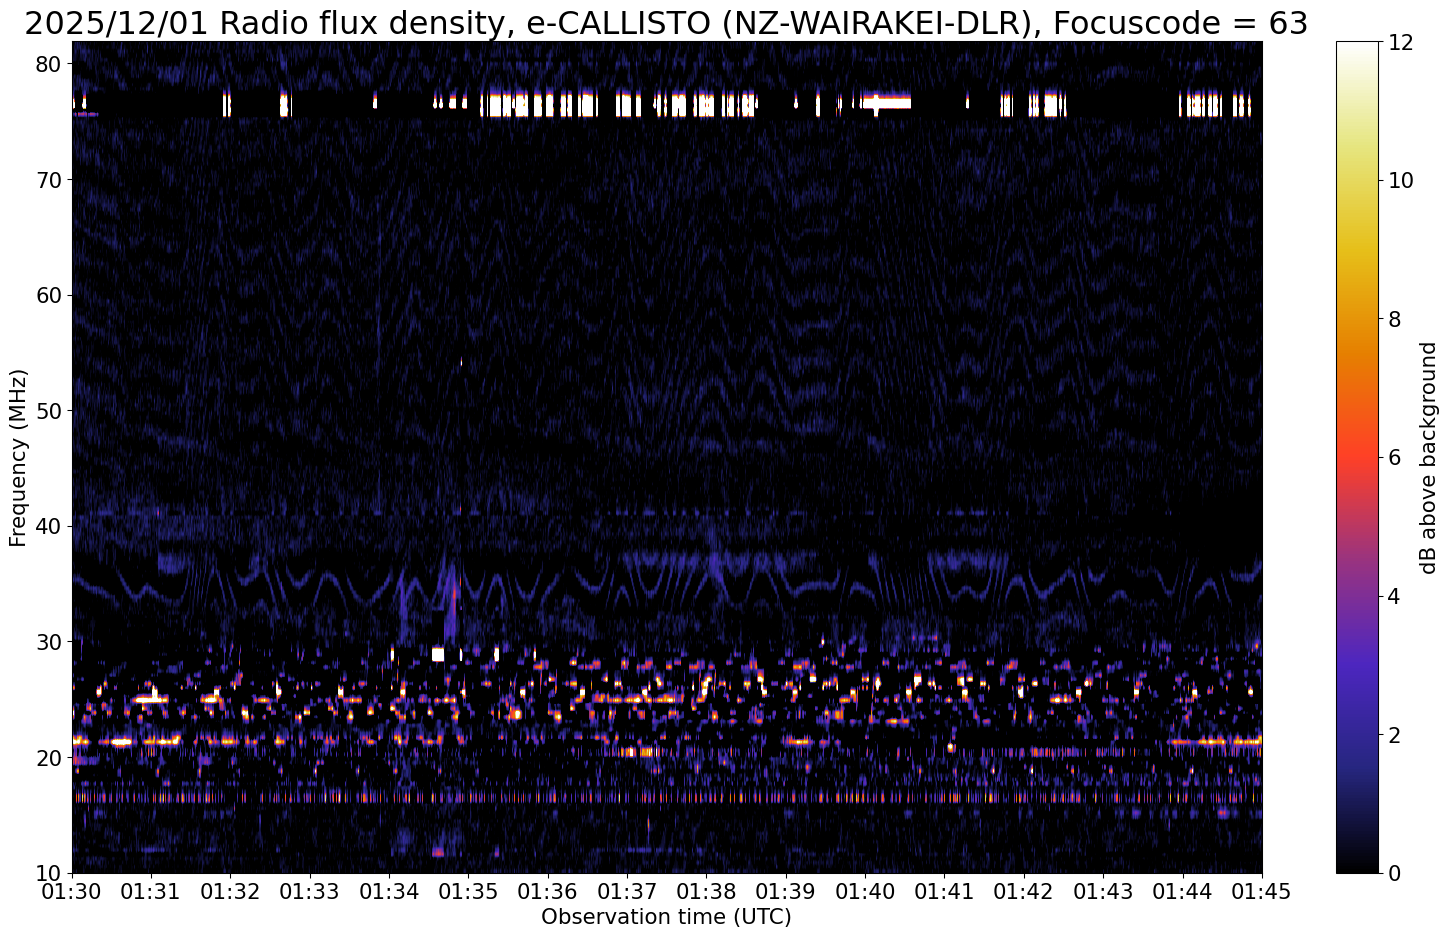The width and height of the screenshot is (1449, 937).
Task: Click the 'Frequency (MHz)' y-axis label
Action: tap(18, 457)
